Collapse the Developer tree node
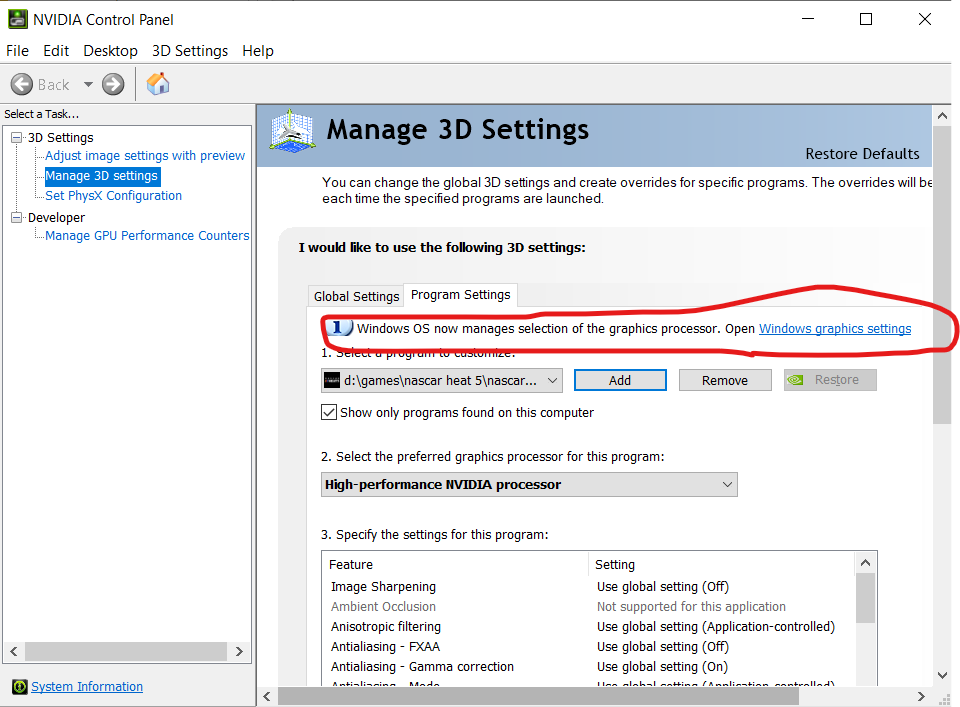Viewport: 960px width, 707px height. click(x=17, y=217)
